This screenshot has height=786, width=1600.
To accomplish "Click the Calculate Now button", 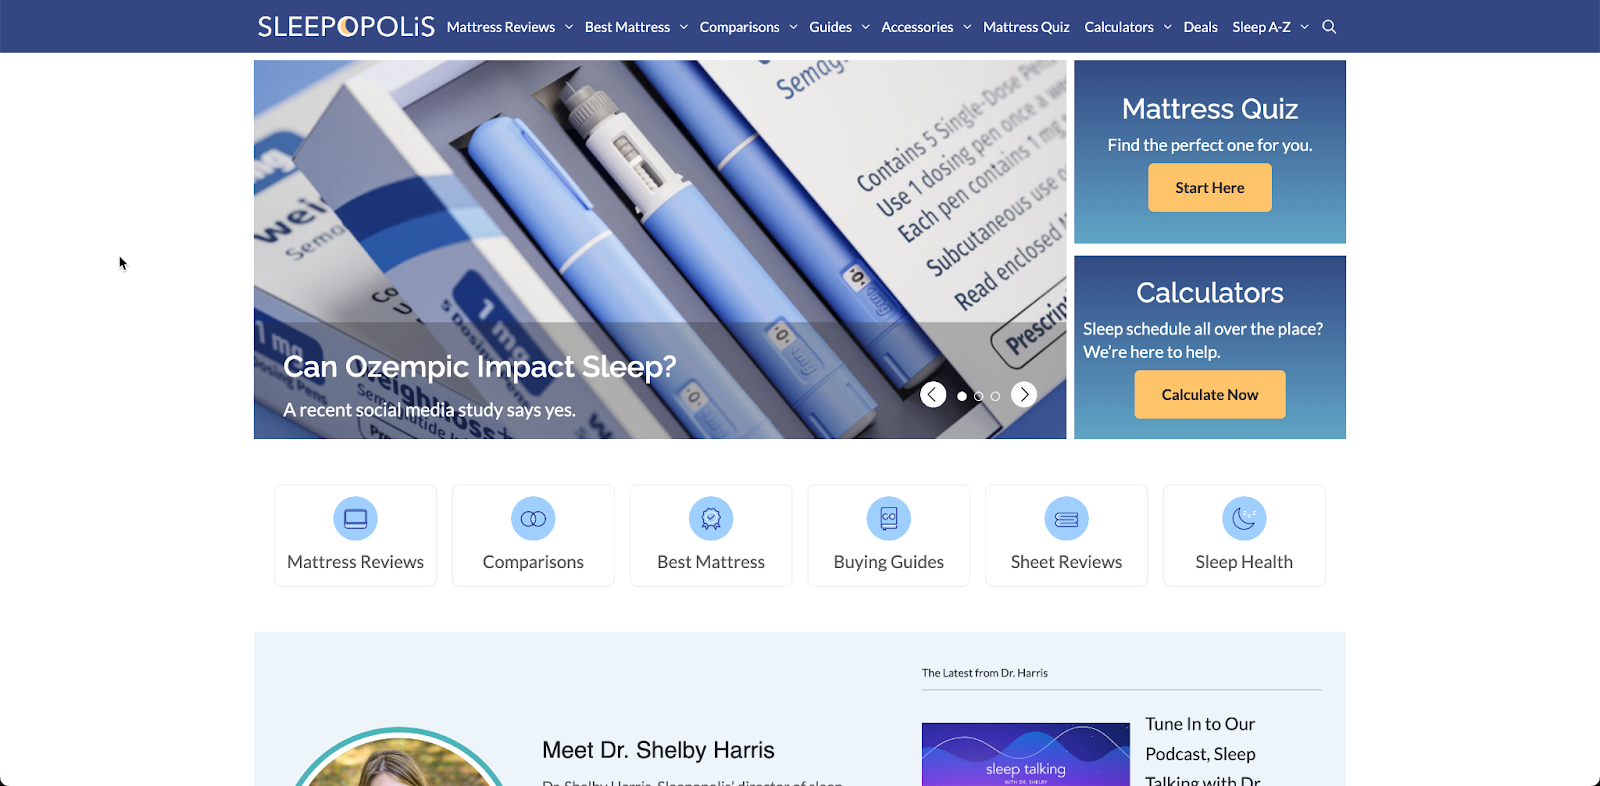I will point(1210,395).
